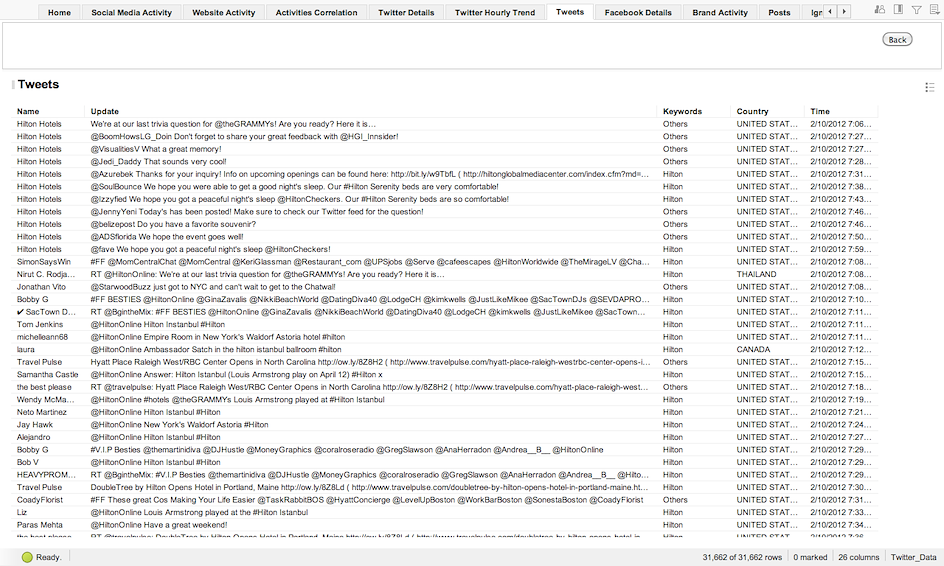This screenshot has width=944, height=566.
Task: Click the Starwood Buzz NYC Chatwal tweet
Action: tap(213, 287)
